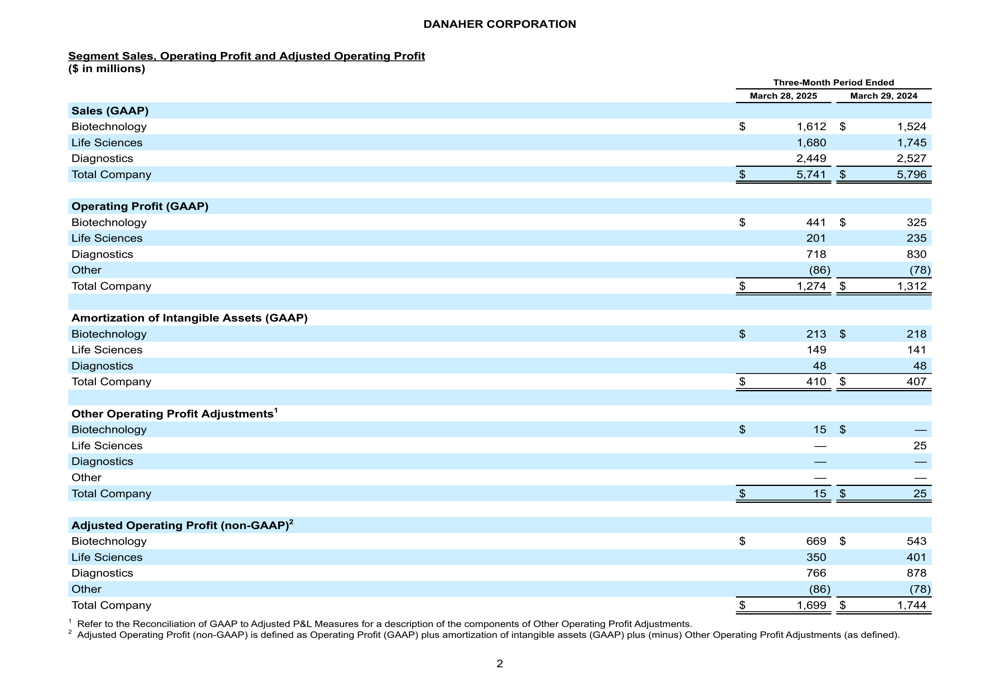Click the DANAHER CORPORATION title

click(499, 24)
